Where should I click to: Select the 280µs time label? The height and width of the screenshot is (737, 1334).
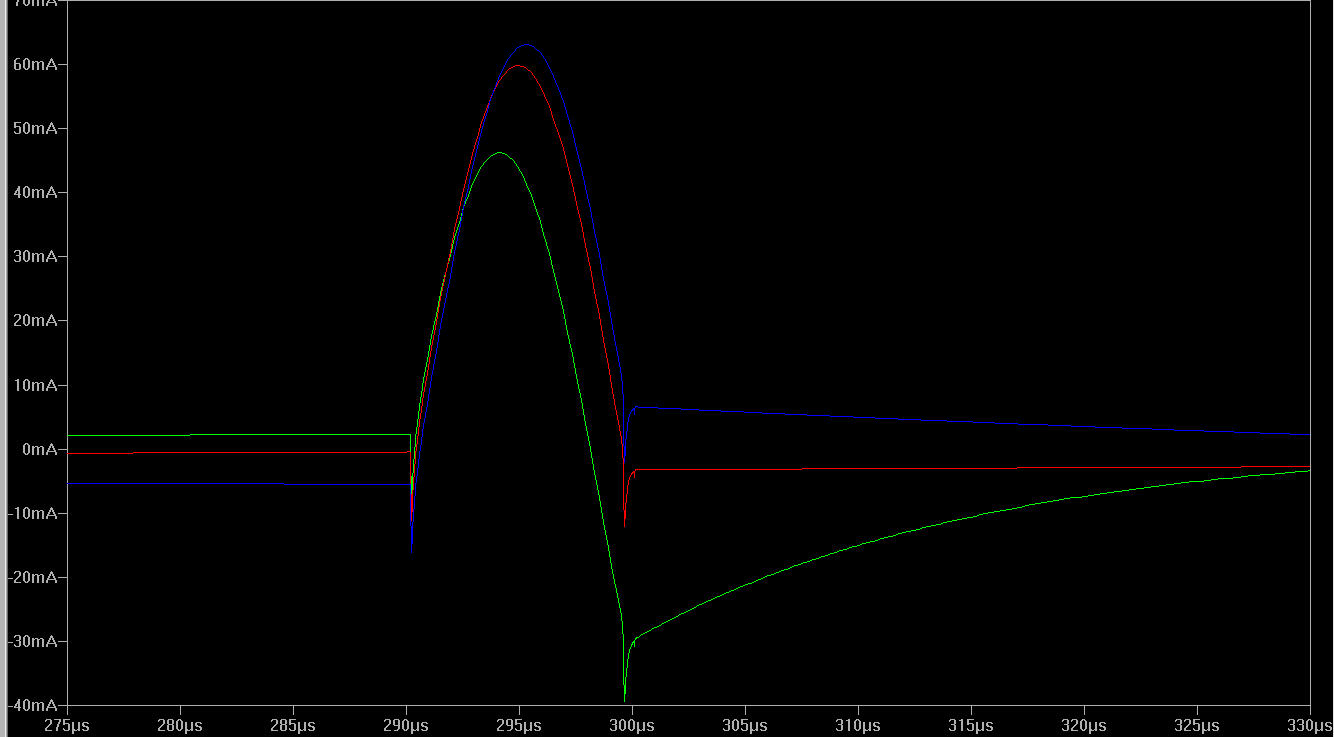click(x=181, y=725)
